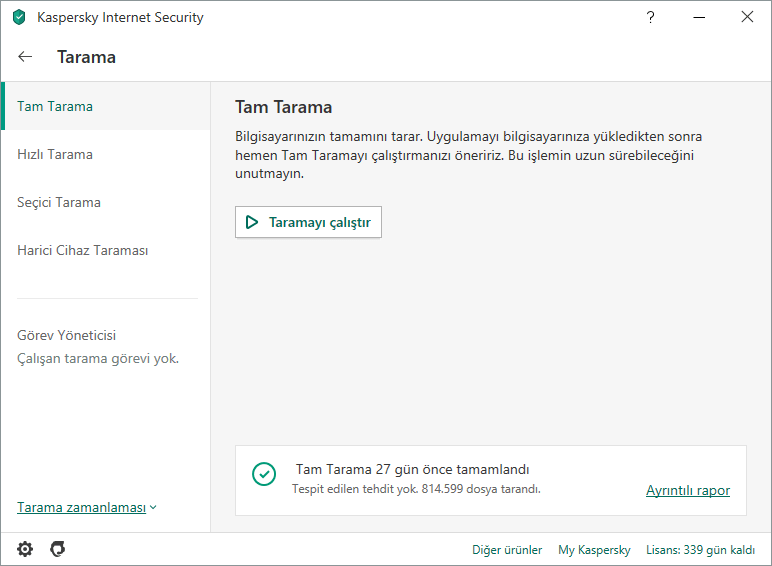Click the play triangle on Taramayı çalıştır

(252, 222)
